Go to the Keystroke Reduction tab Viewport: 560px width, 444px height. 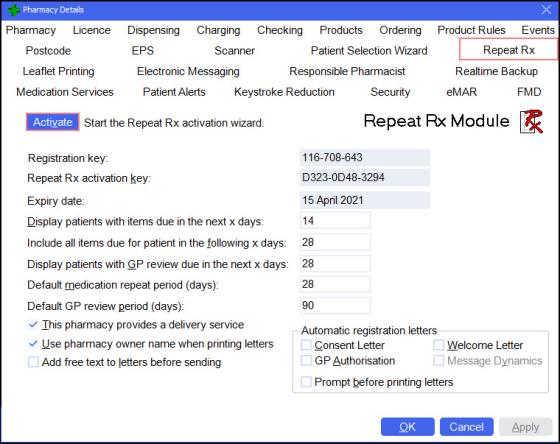click(x=284, y=92)
